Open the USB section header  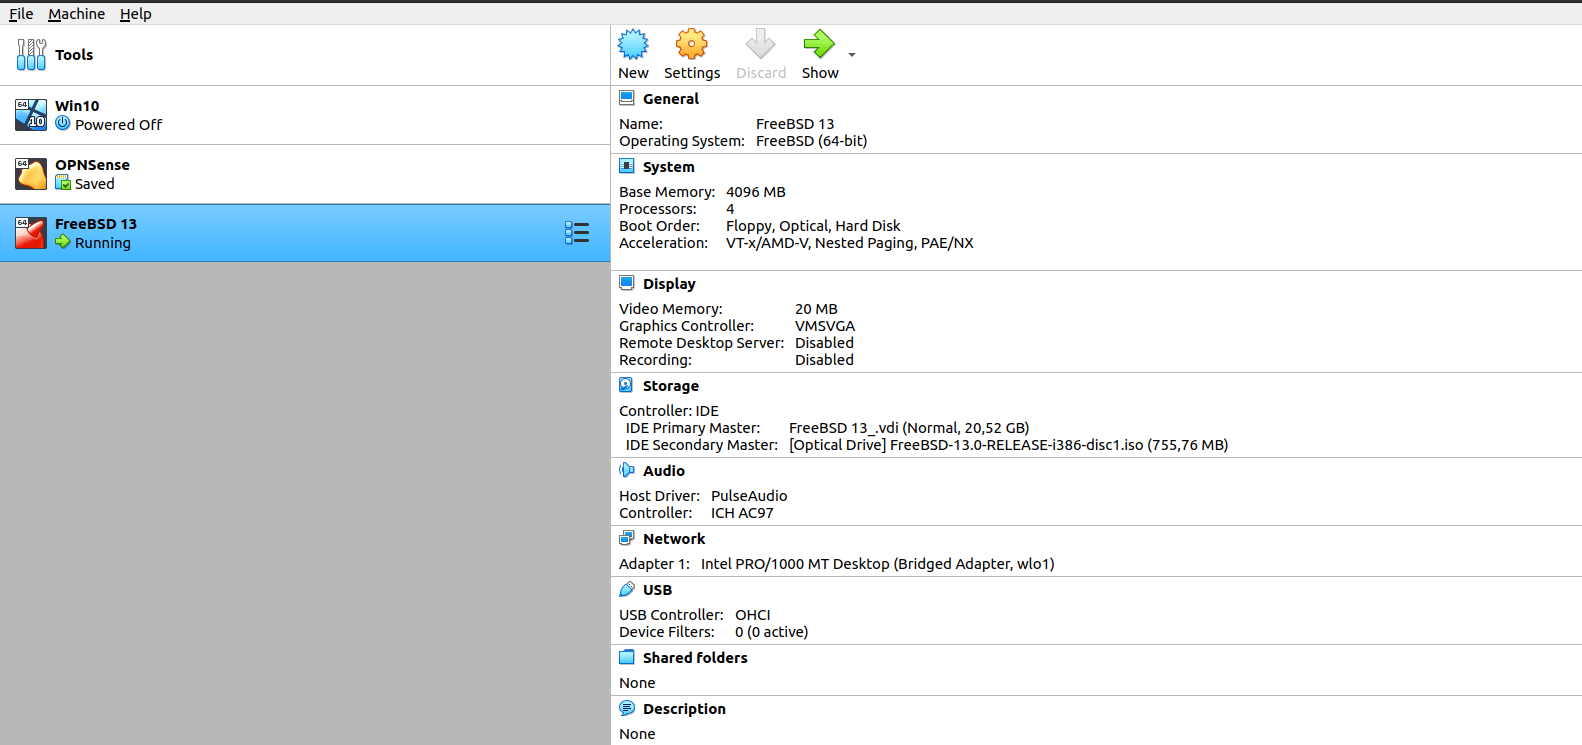coord(657,590)
